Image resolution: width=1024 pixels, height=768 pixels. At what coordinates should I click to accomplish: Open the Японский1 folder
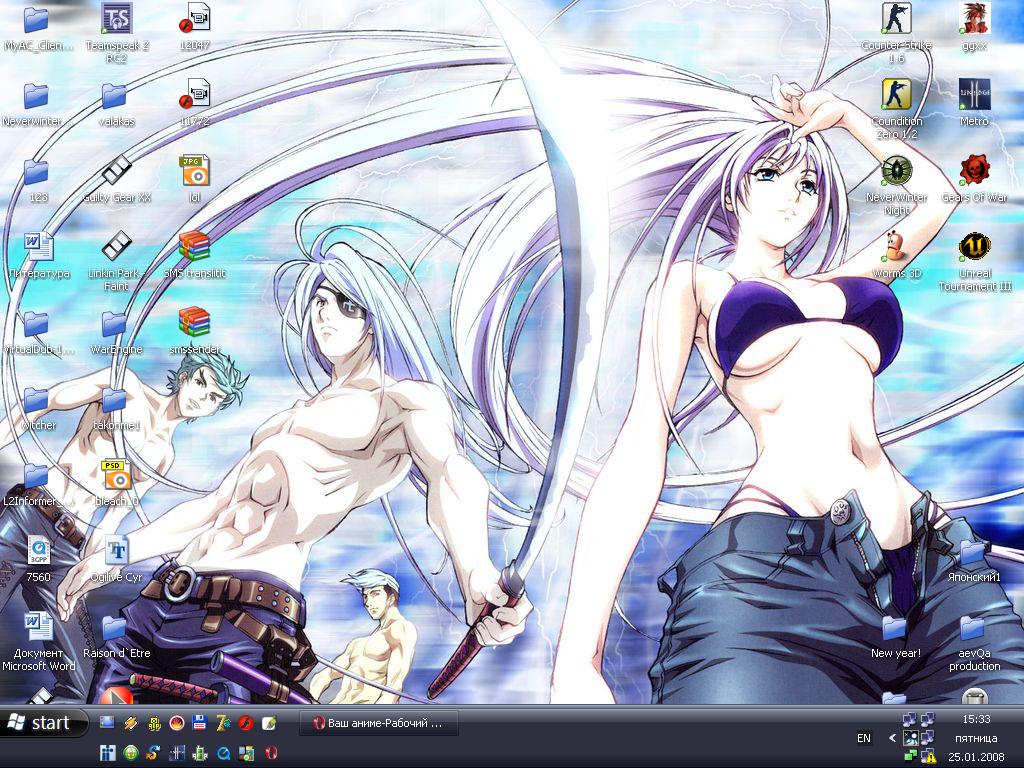point(974,560)
